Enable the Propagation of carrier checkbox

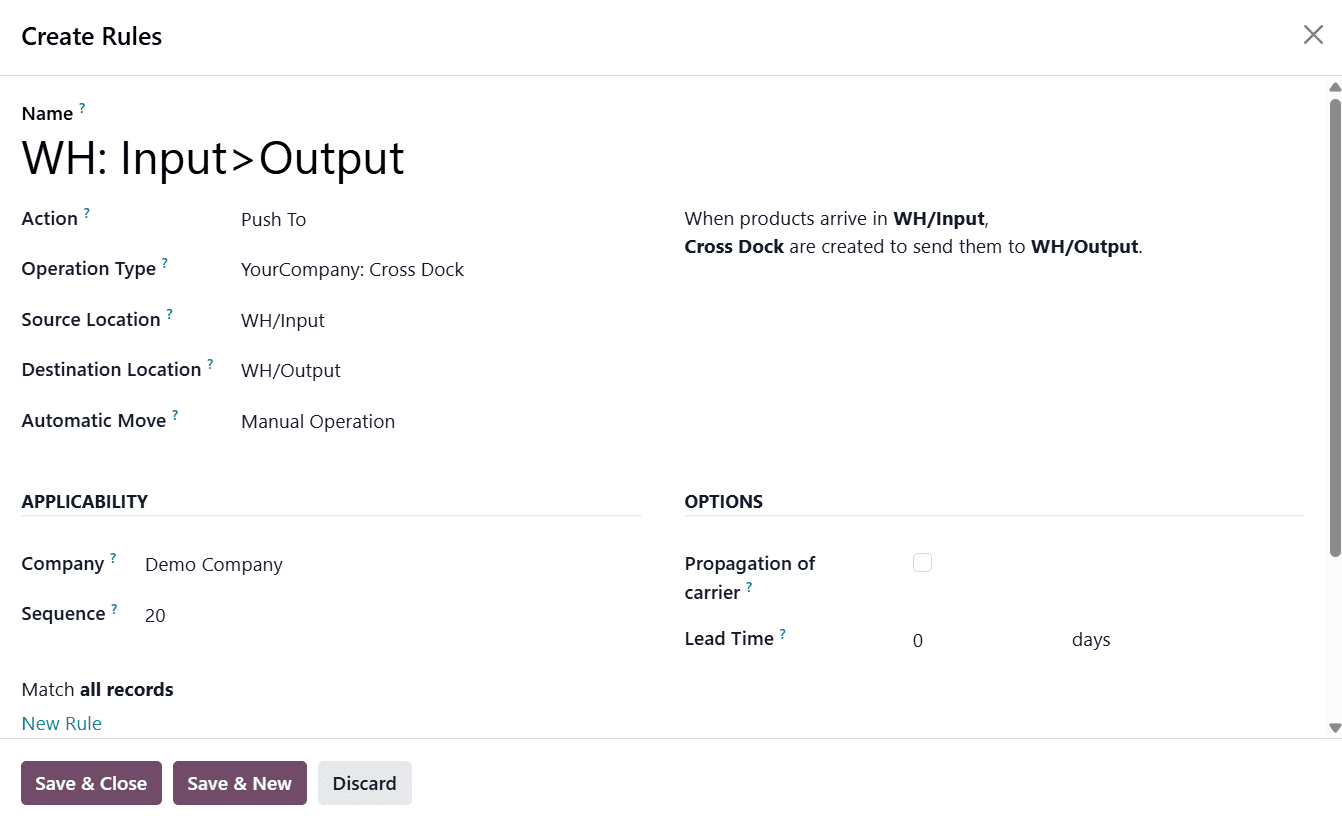[922, 562]
